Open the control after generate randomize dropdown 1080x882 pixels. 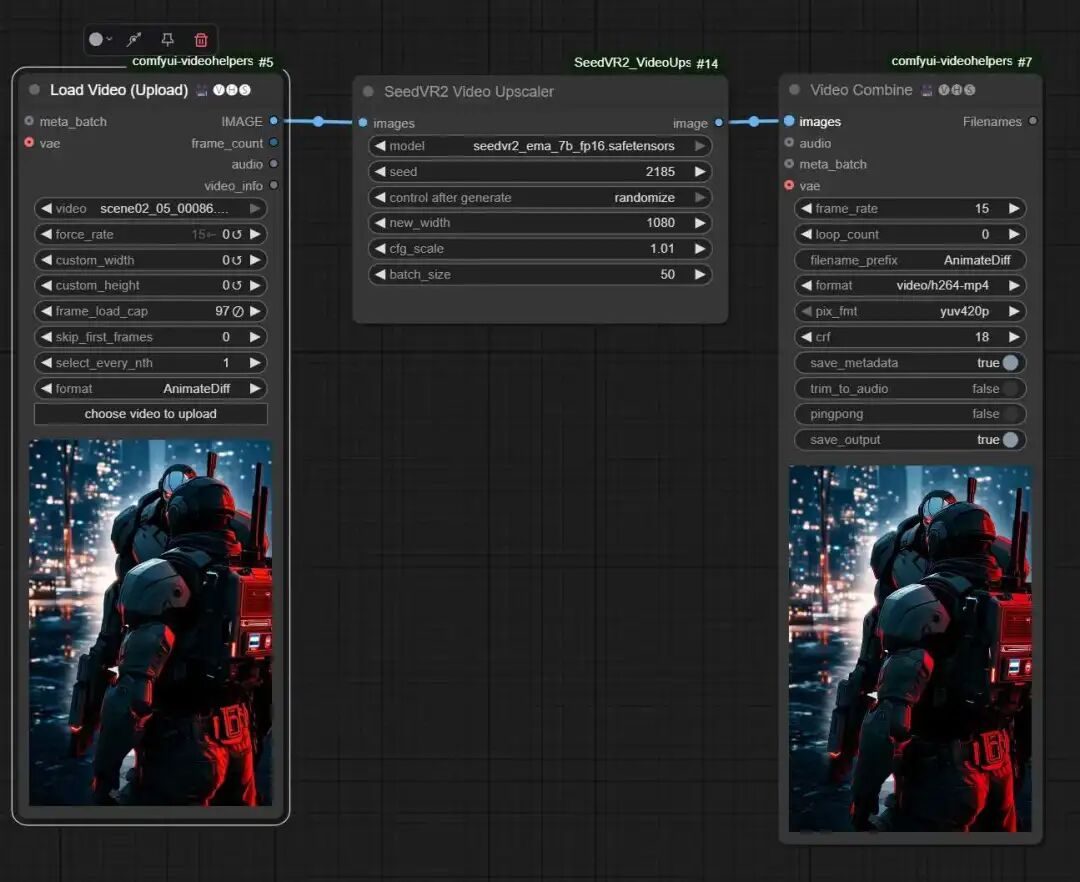[540, 198]
